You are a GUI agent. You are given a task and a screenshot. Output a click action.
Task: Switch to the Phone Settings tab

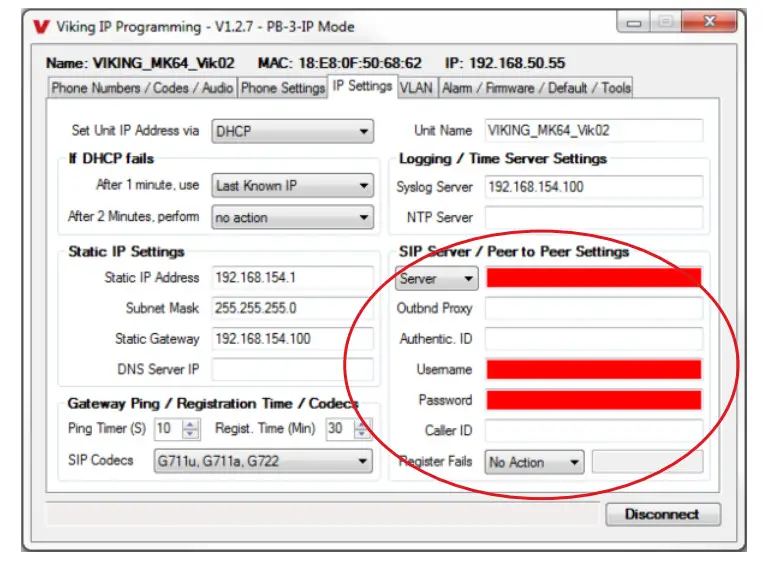click(283, 88)
